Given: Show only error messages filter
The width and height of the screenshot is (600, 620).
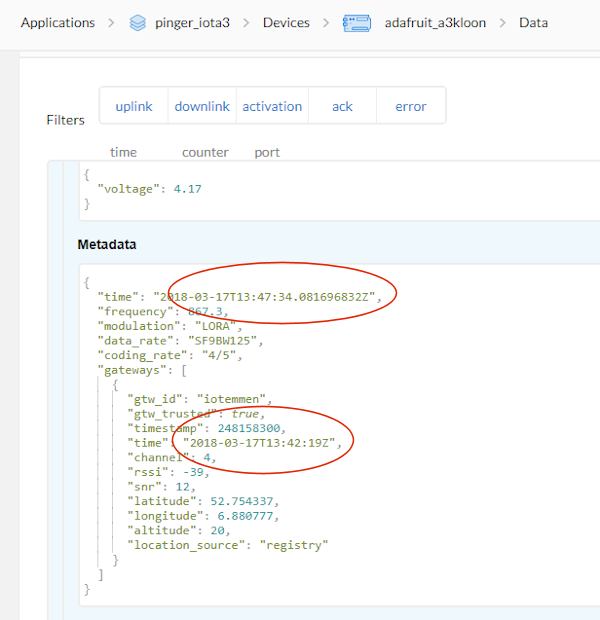Looking at the screenshot, I should tap(411, 106).
